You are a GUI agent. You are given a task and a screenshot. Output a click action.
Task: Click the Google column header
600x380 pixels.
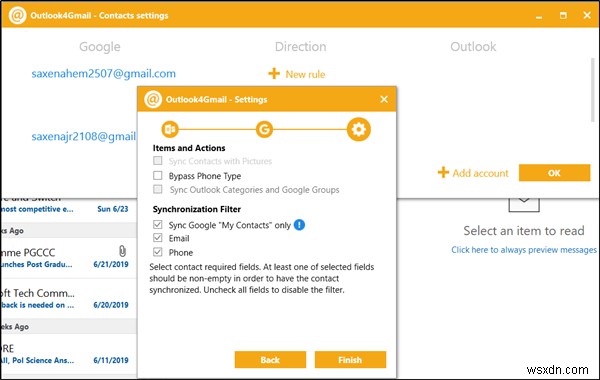coord(100,47)
